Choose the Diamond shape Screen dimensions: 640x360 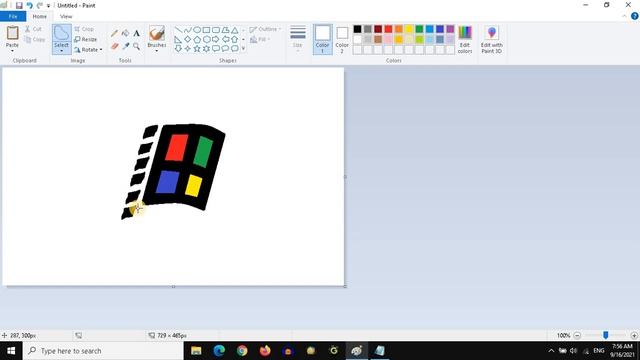click(x=188, y=40)
